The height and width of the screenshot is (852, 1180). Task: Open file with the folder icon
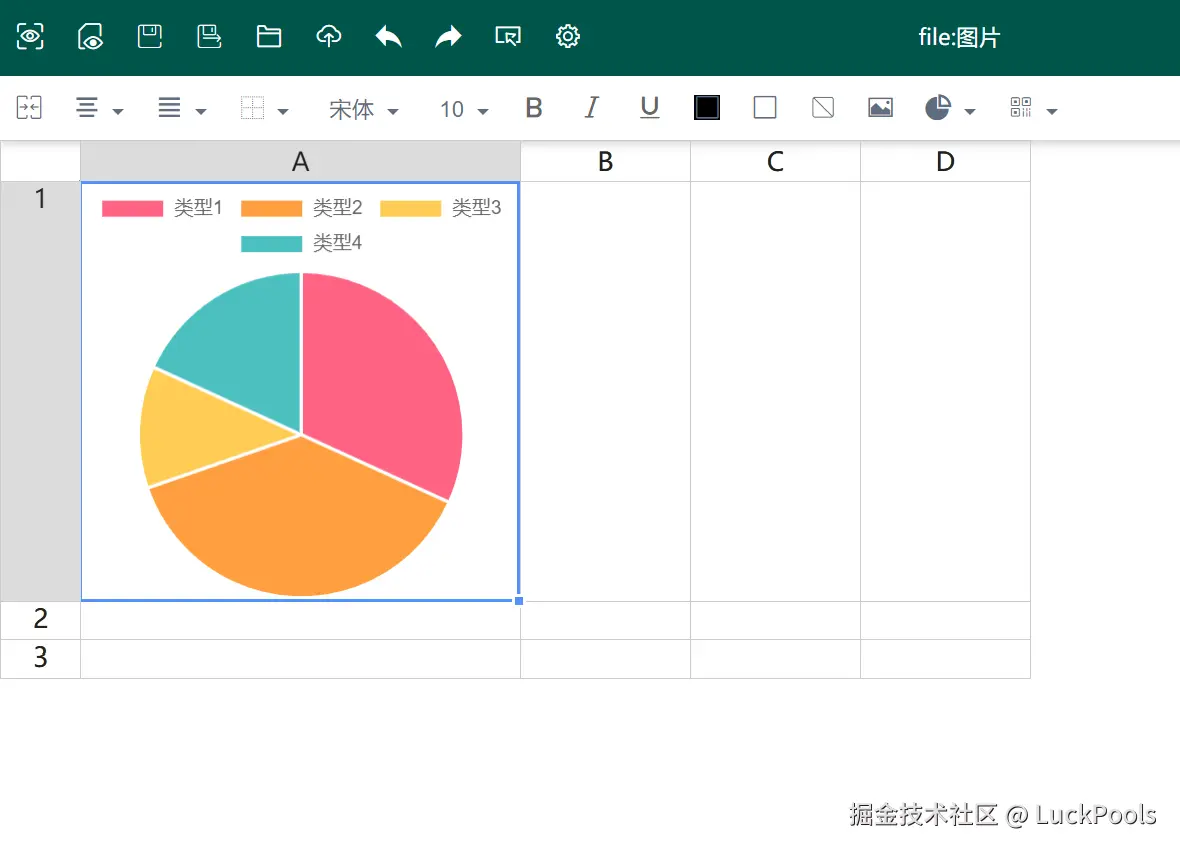(x=269, y=36)
